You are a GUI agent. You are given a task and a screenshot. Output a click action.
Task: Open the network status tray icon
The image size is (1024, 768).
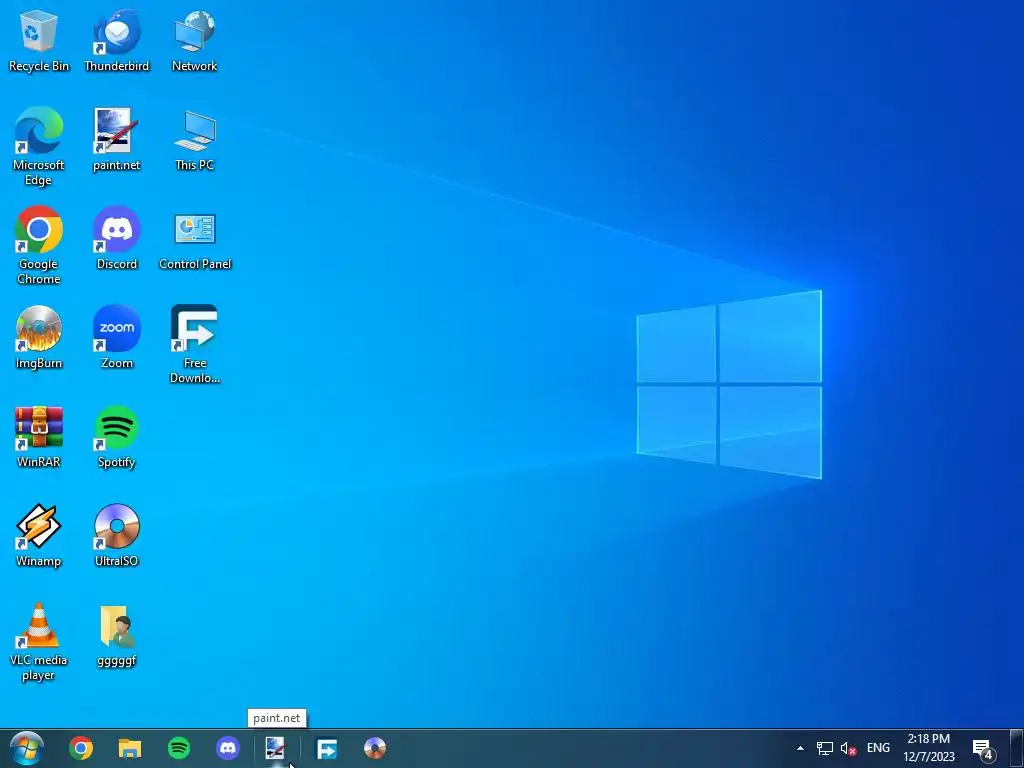[x=825, y=748]
